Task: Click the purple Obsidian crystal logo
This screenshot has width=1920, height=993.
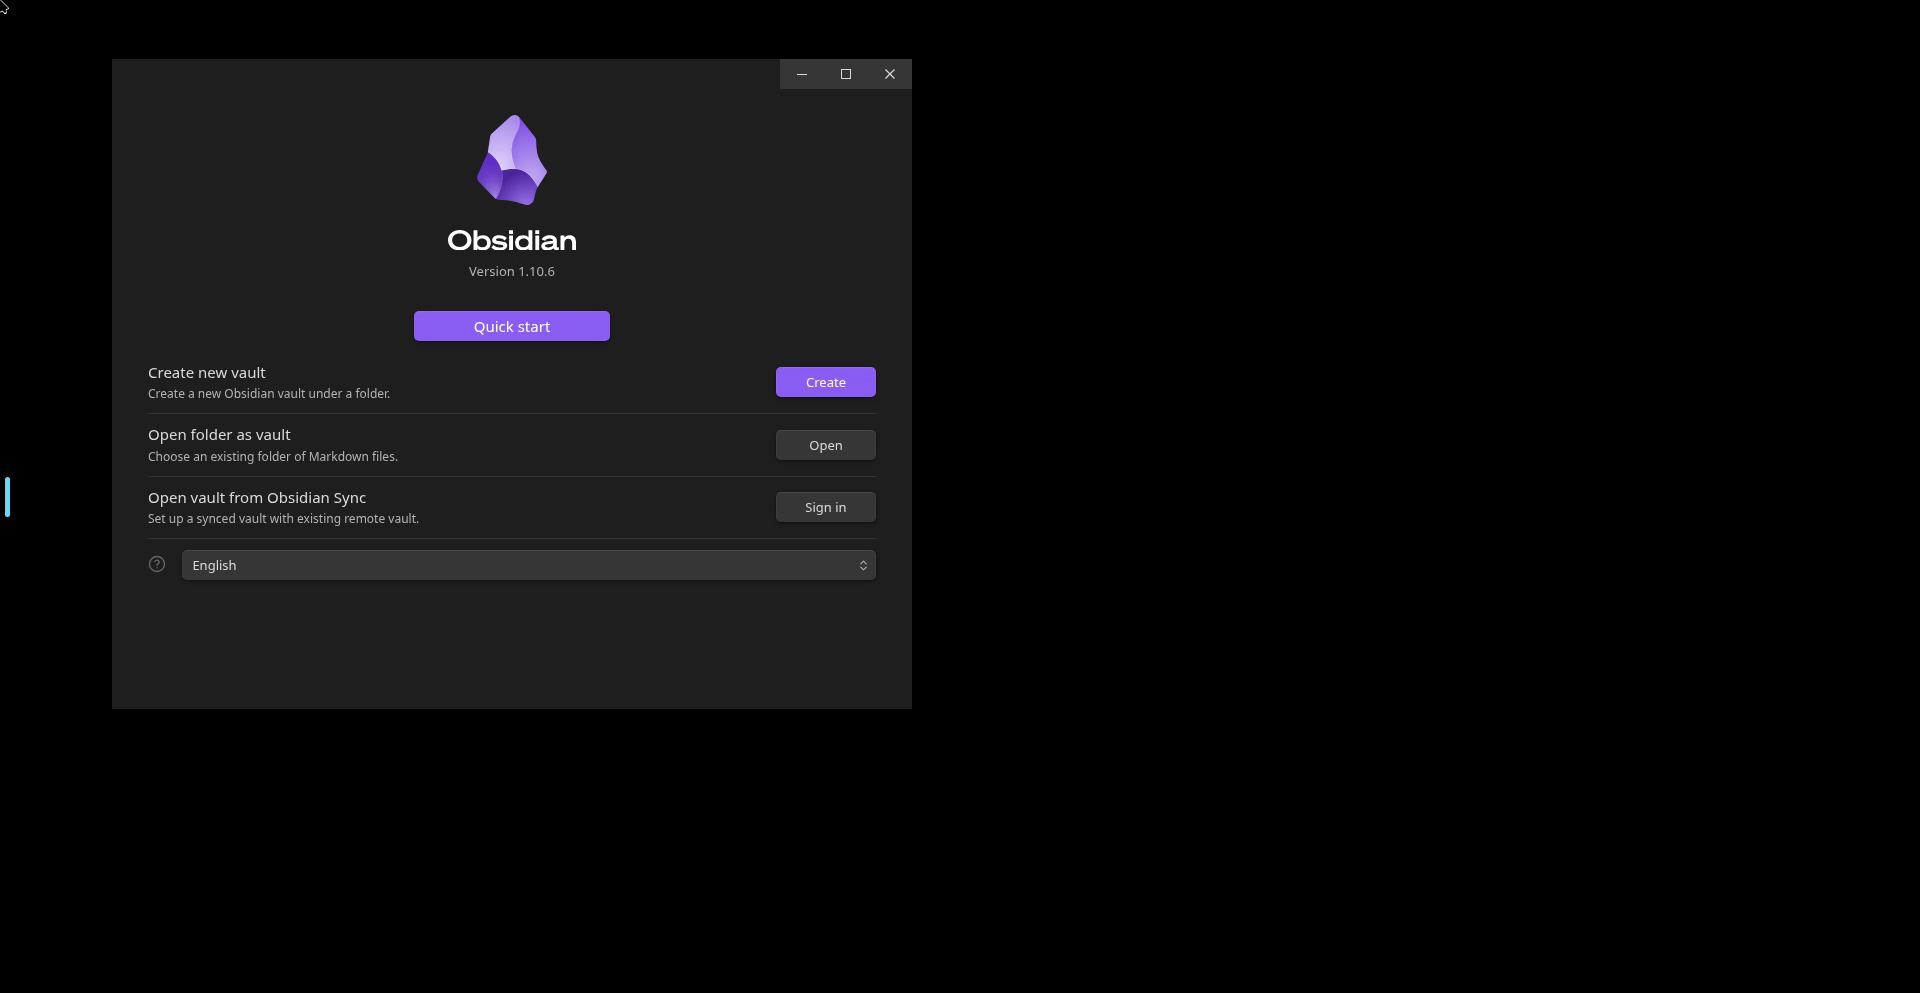Action: (512, 160)
